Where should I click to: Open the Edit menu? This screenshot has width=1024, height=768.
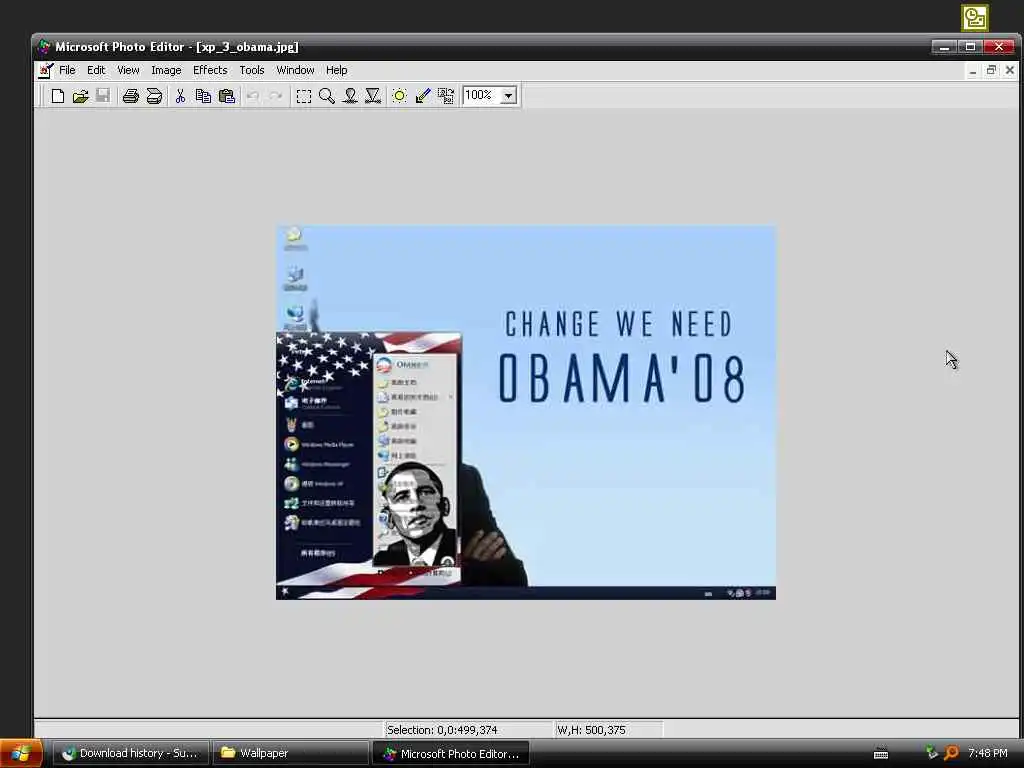[x=96, y=70]
